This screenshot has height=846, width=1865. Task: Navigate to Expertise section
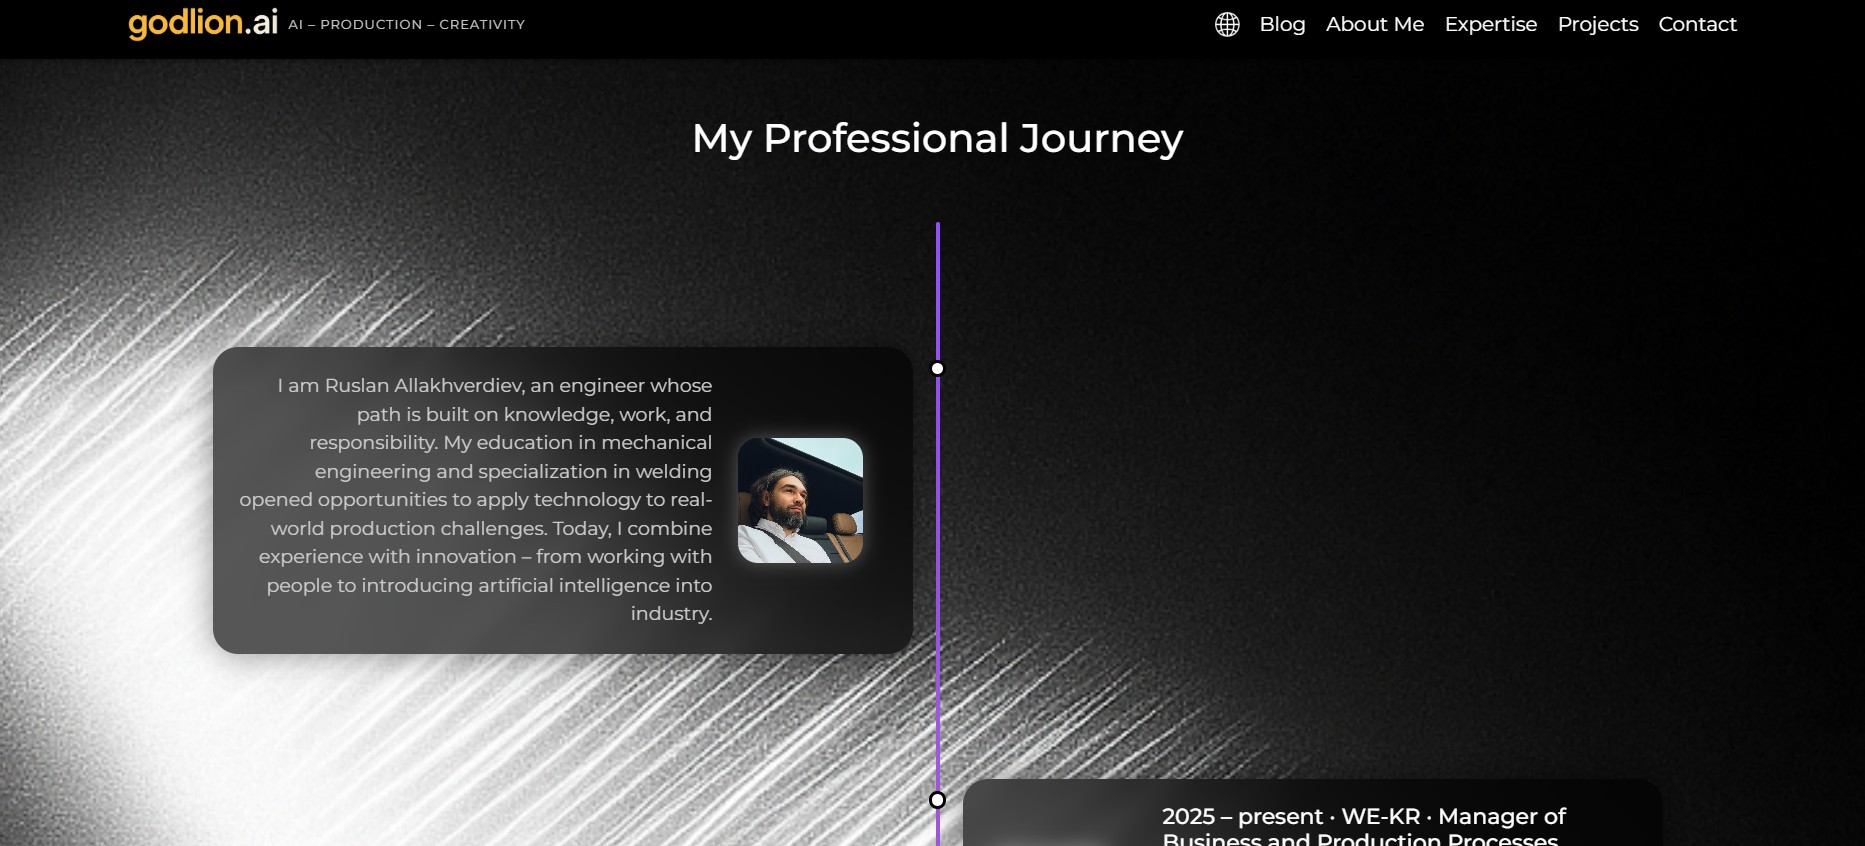[1491, 24]
